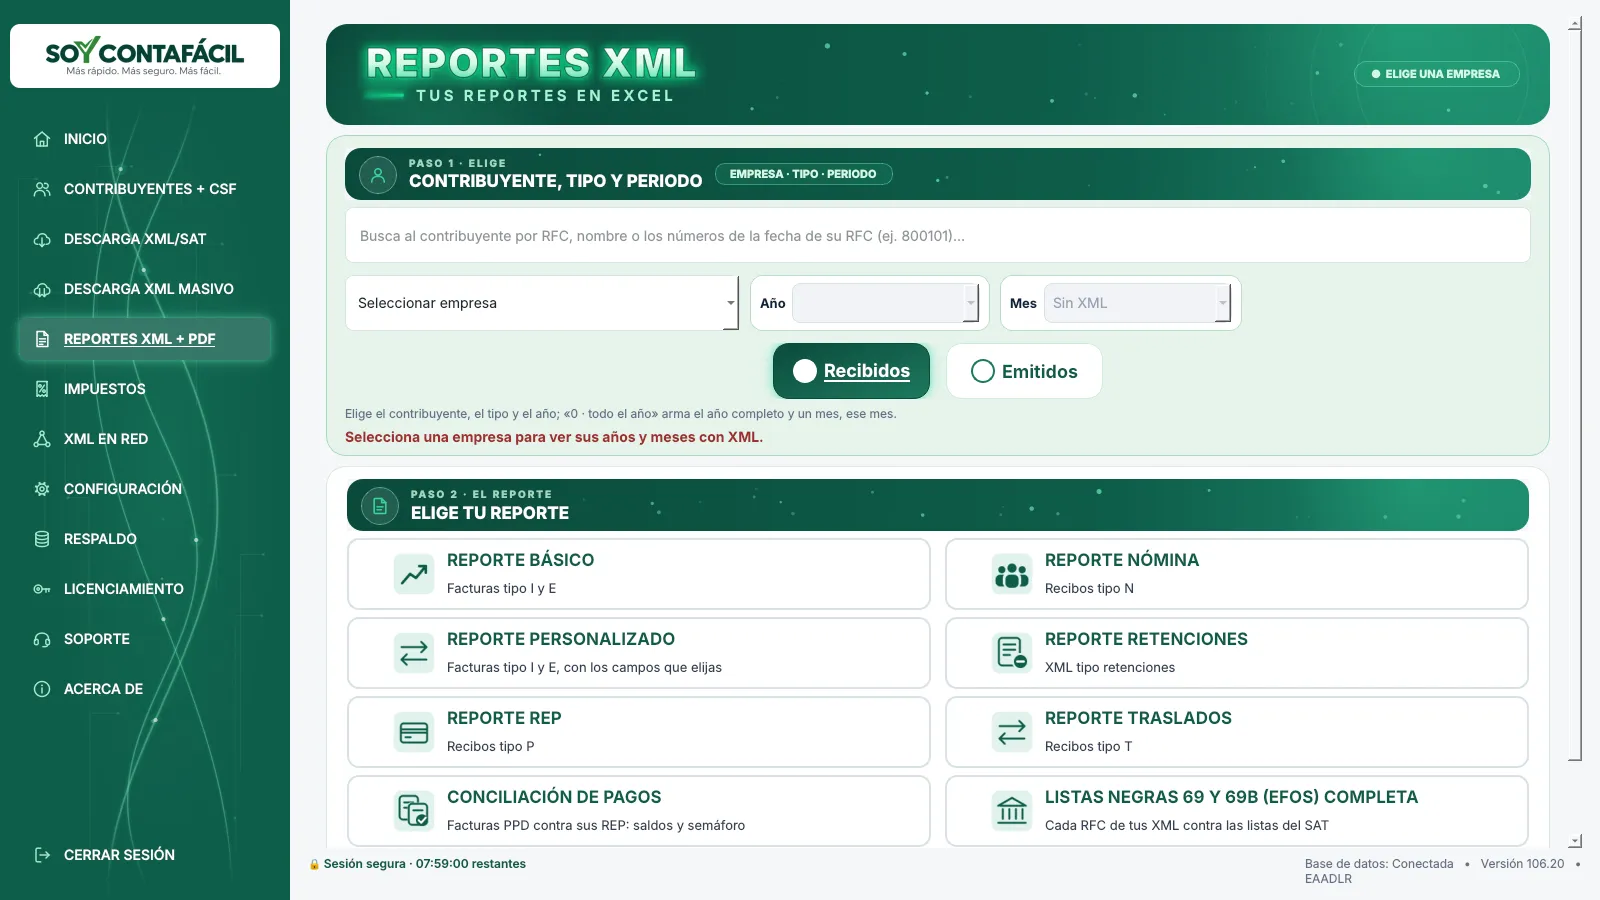Click the Reporte Personalizado arrows icon
Screen dimensions: 1600x900
[414, 653]
